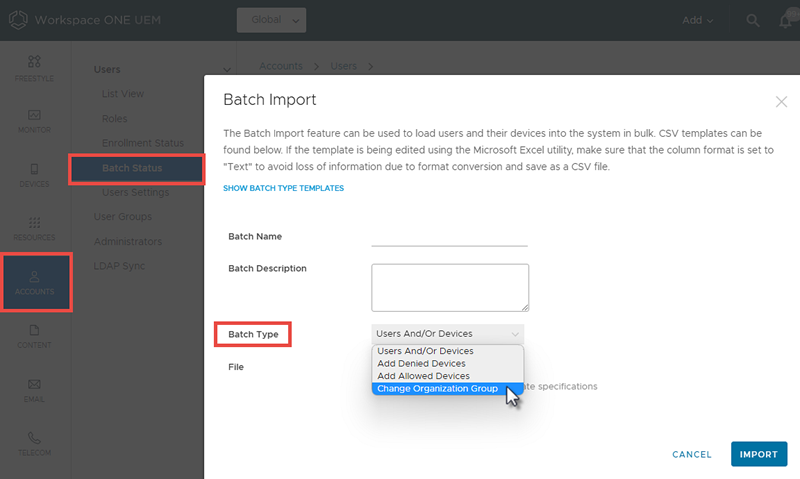Select Add Allowed Devices option

click(447, 376)
